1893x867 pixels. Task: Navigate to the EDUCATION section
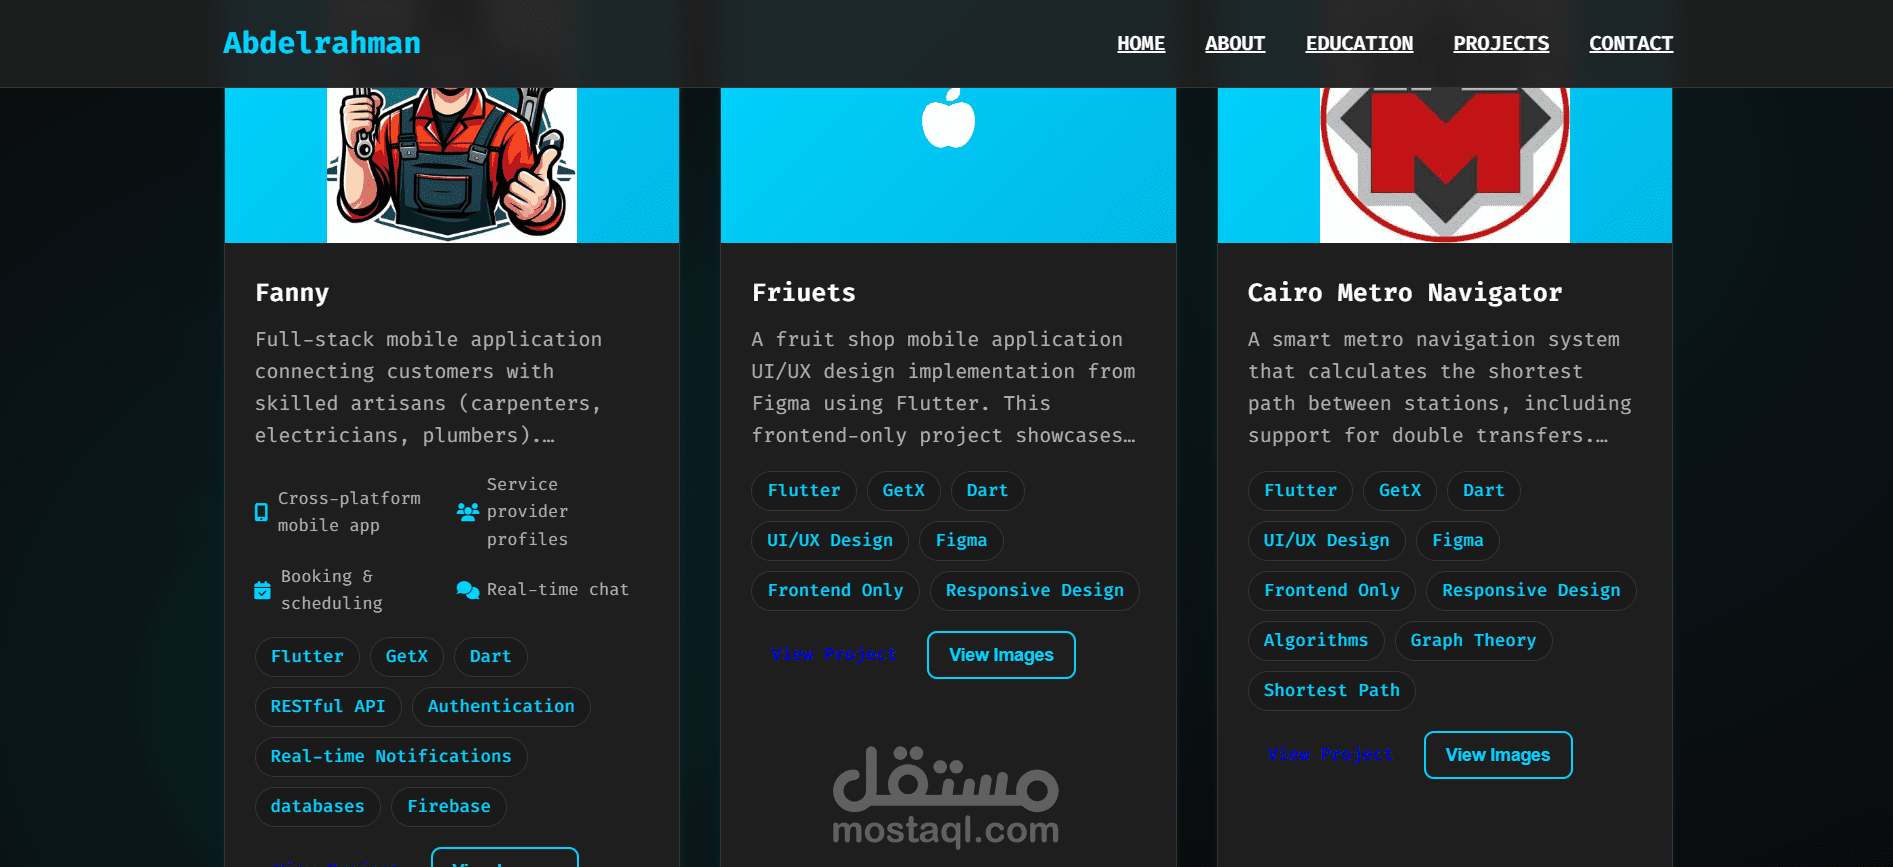pos(1359,44)
